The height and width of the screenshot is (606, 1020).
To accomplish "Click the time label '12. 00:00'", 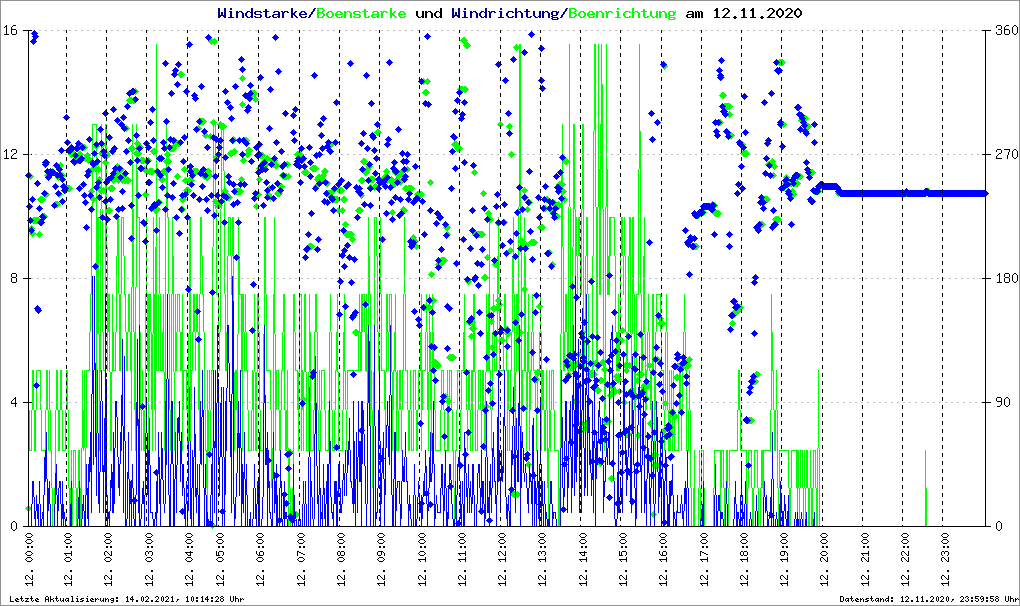I will pos(28,559).
